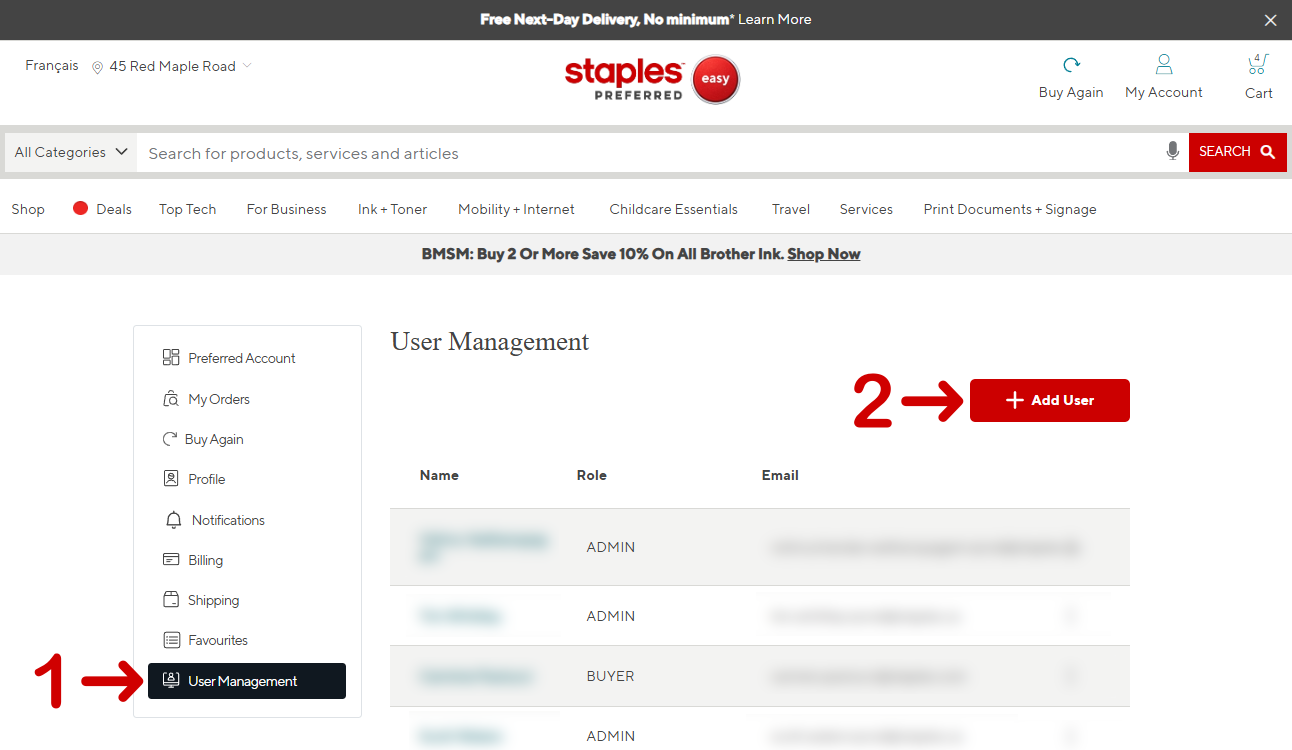Click the My Account person icon
Viewport: 1292px width, 750px height.
(1163, 65)
